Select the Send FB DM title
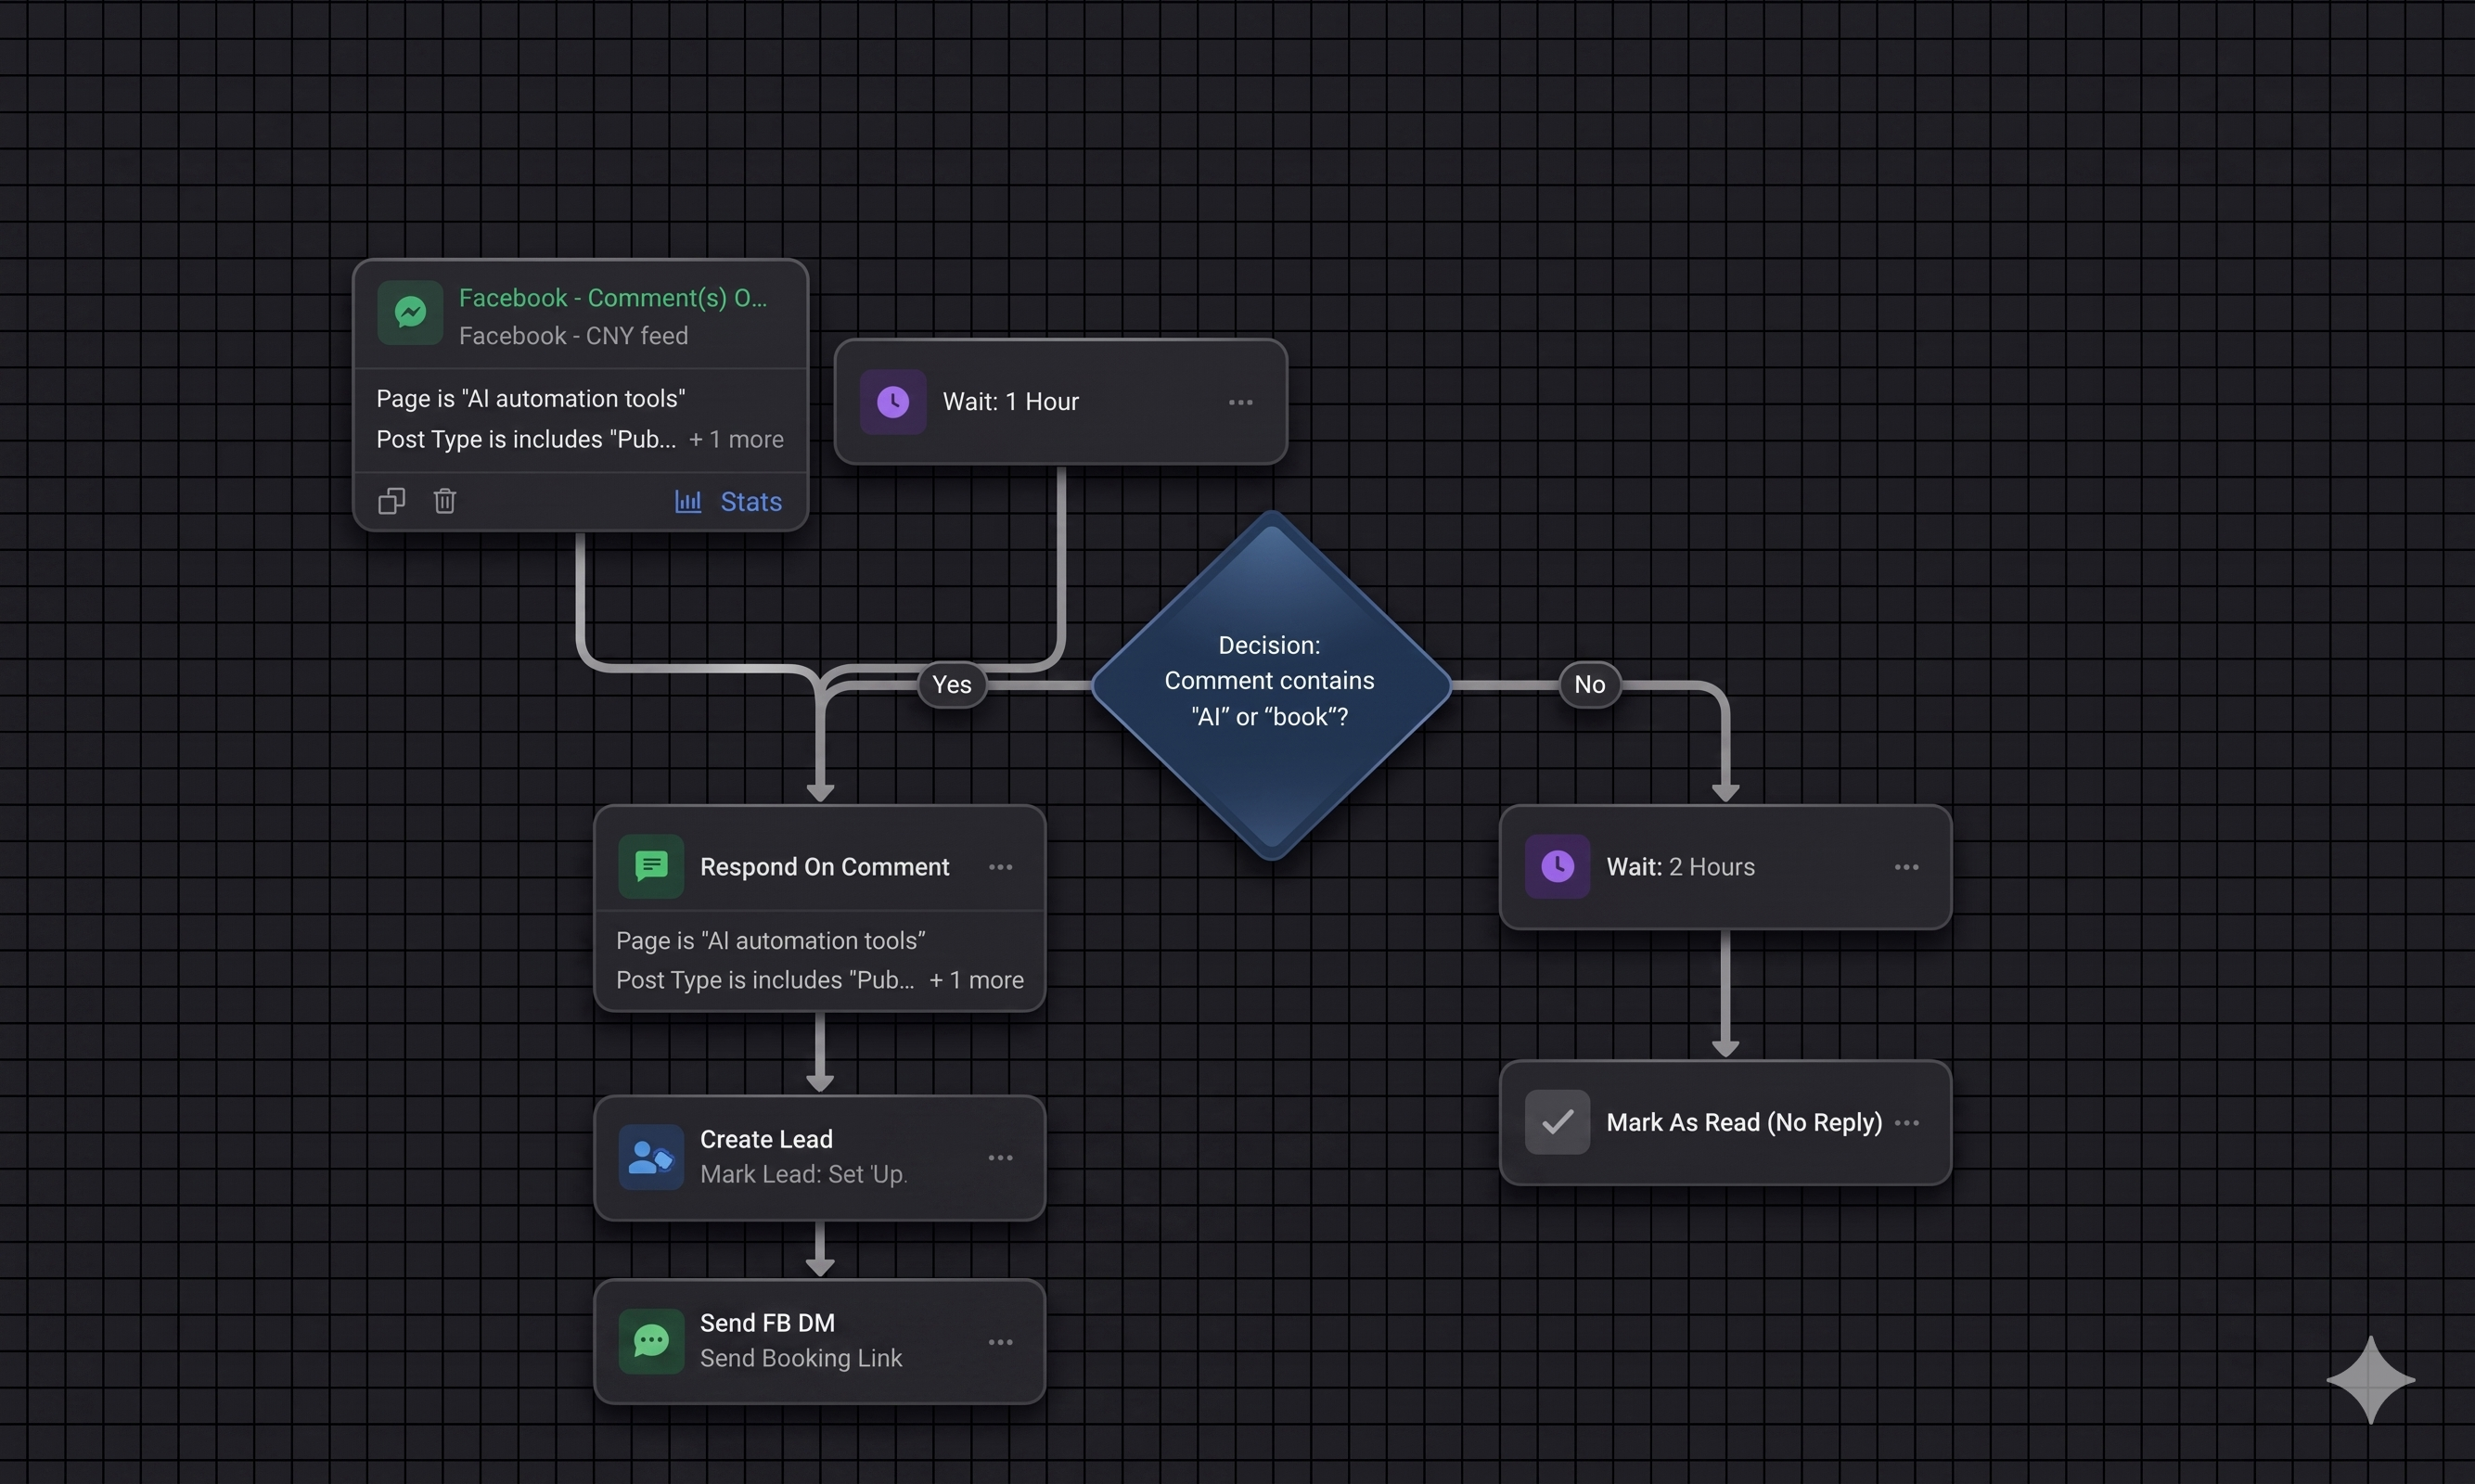This screenshot has width=2475, height=1484. 767,1323
